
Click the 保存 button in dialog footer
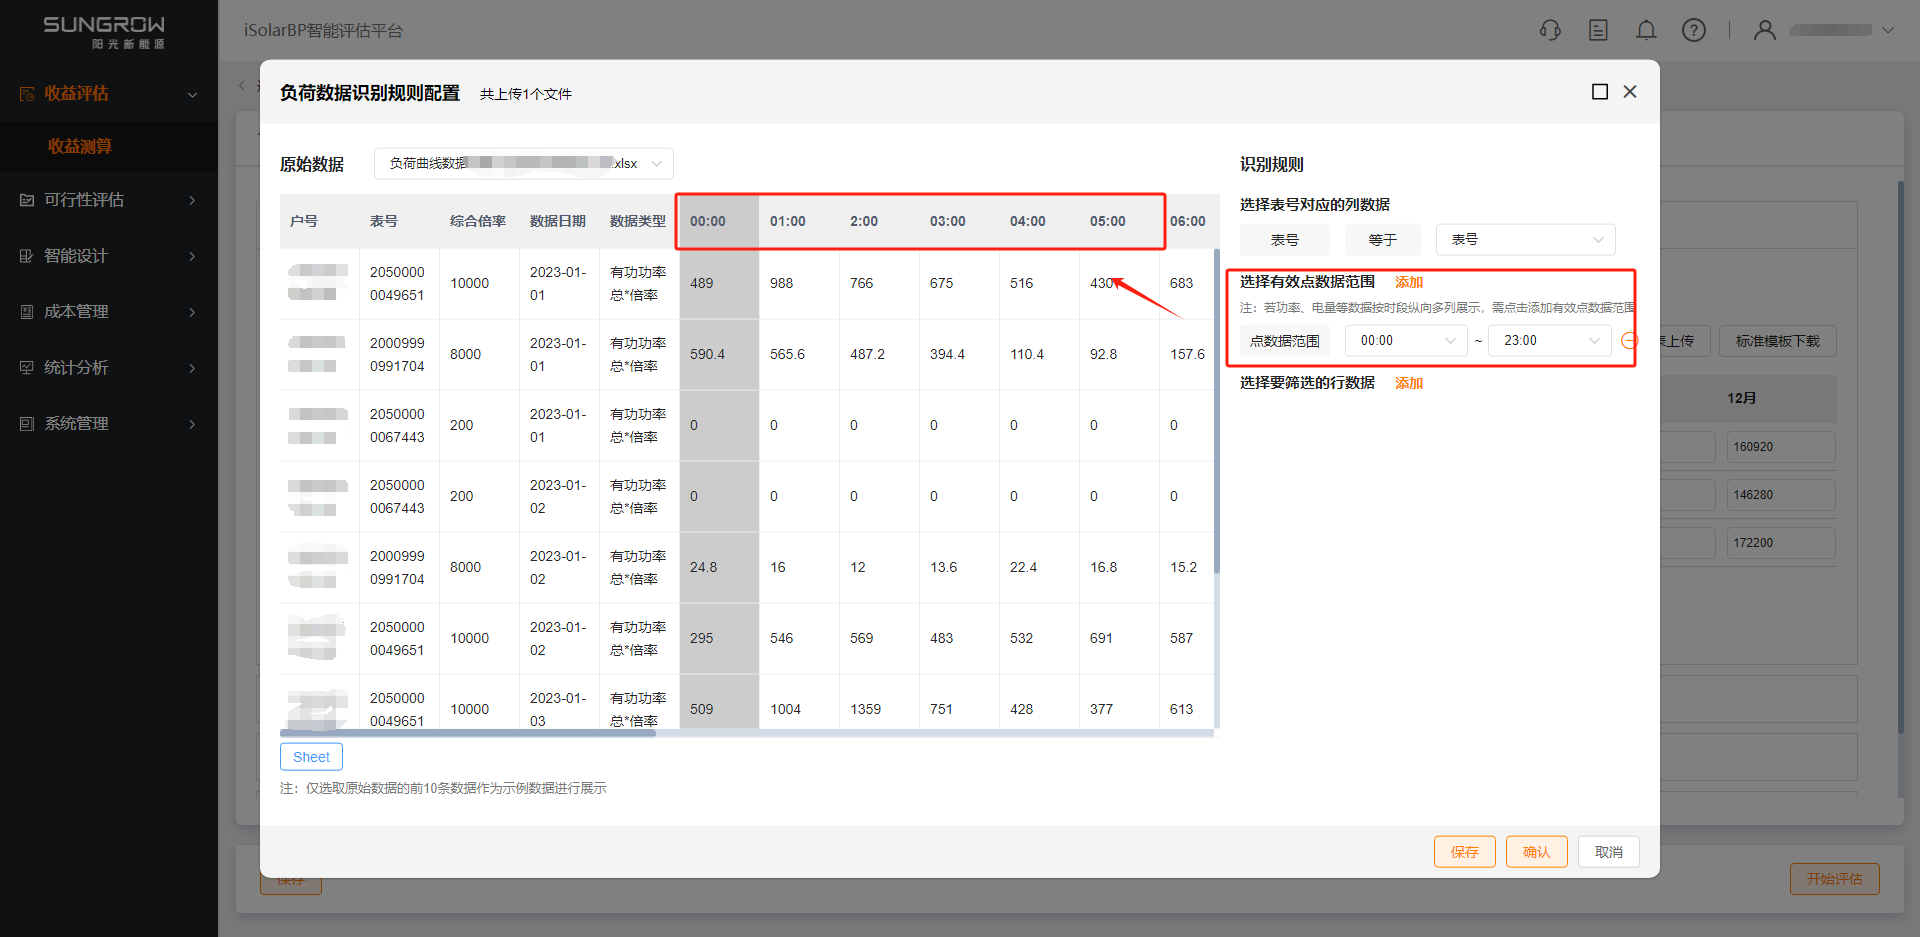click(x=1464, y=852)
